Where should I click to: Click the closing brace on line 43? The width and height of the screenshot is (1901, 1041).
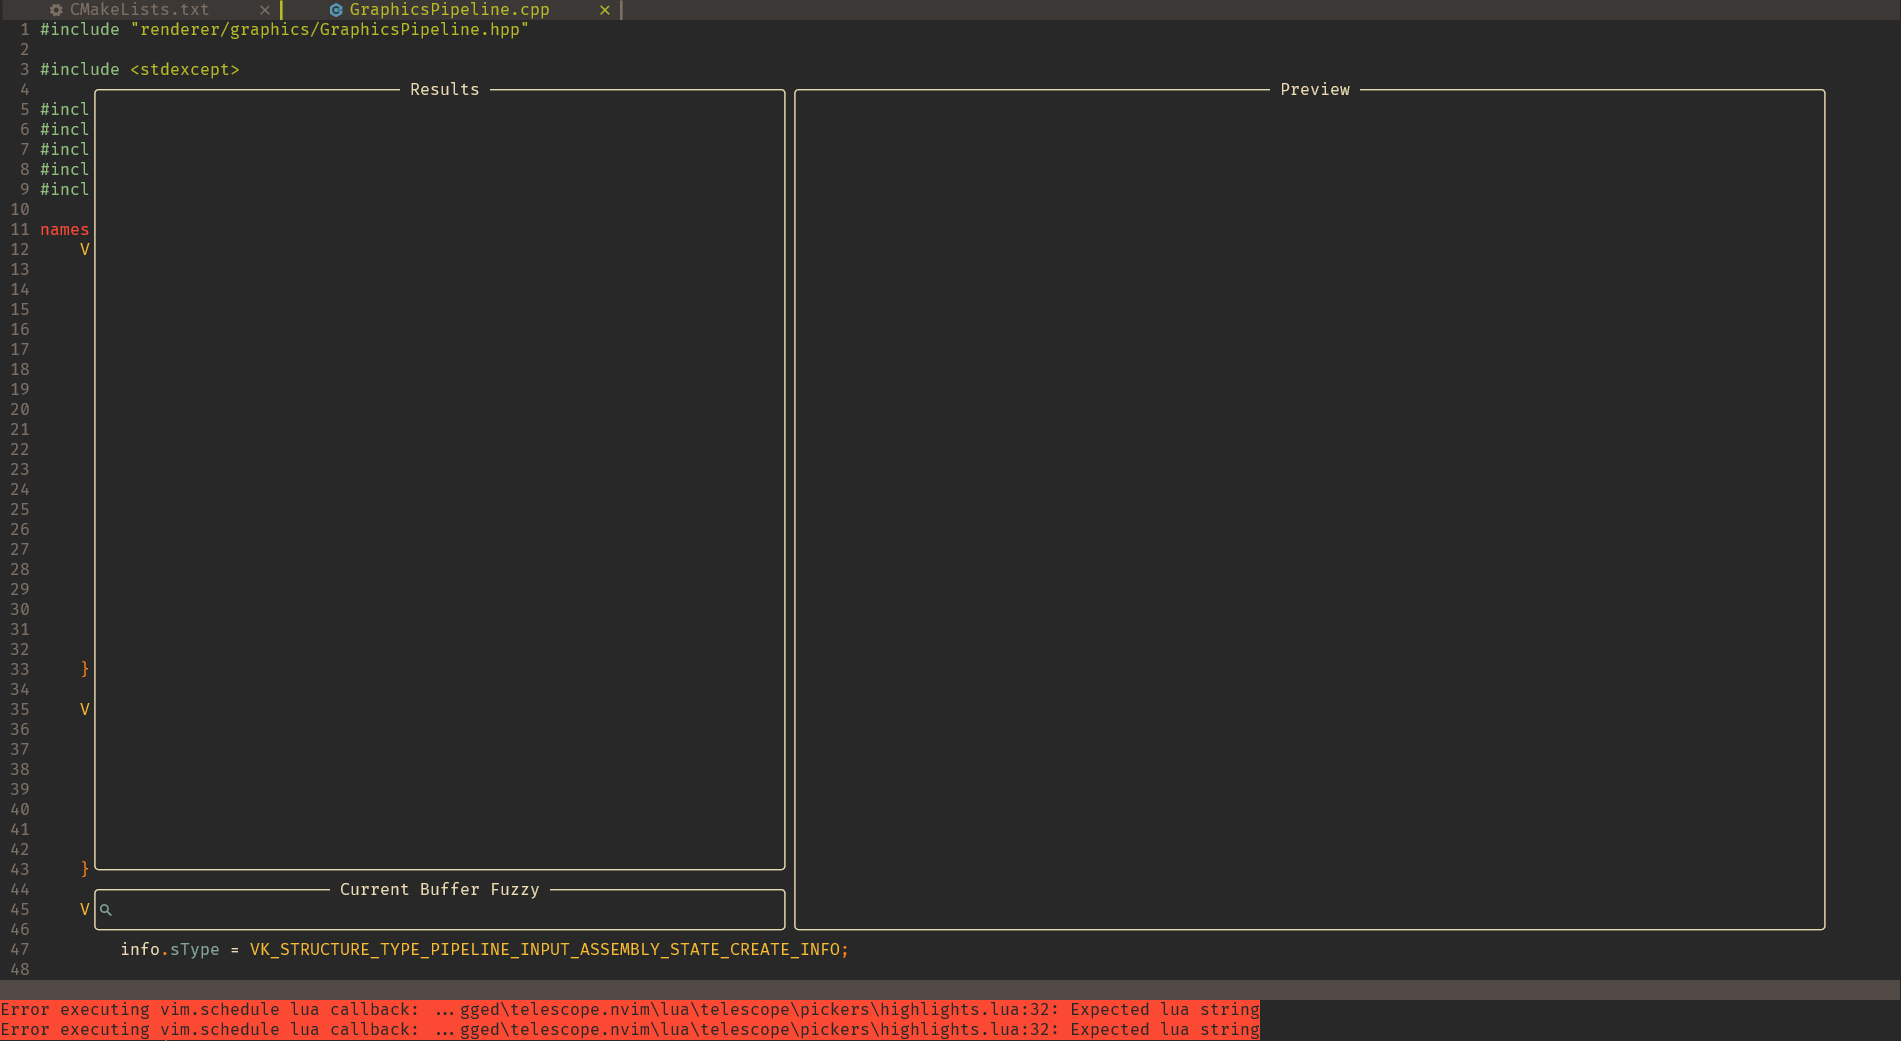(x=85, y=870)
